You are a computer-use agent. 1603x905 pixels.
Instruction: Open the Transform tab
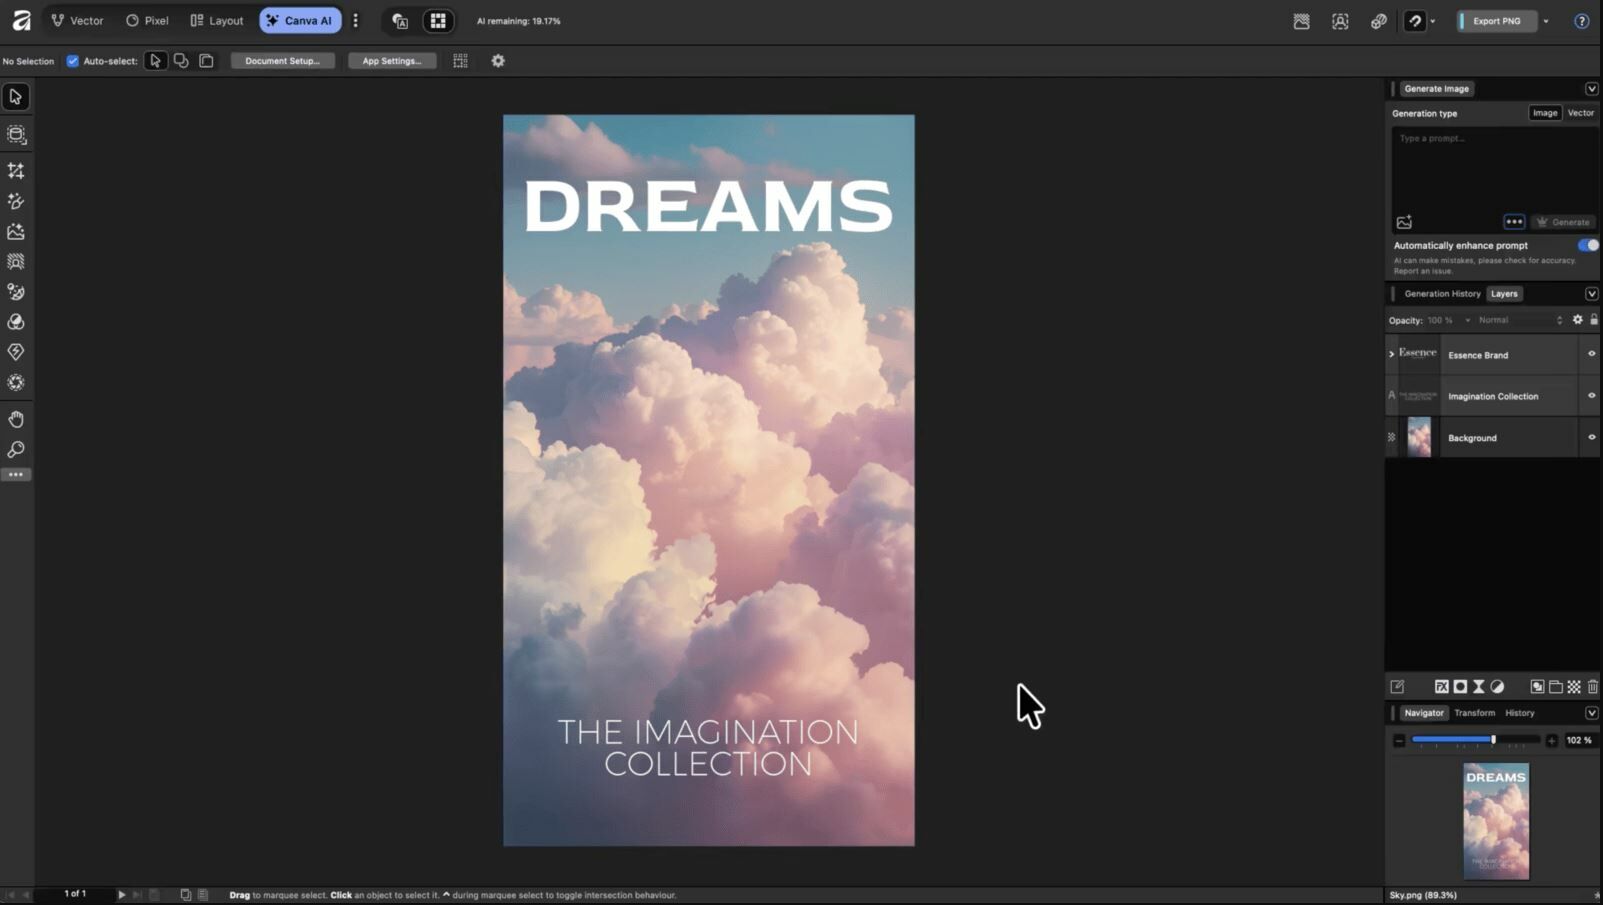(x=1475, y=712)
